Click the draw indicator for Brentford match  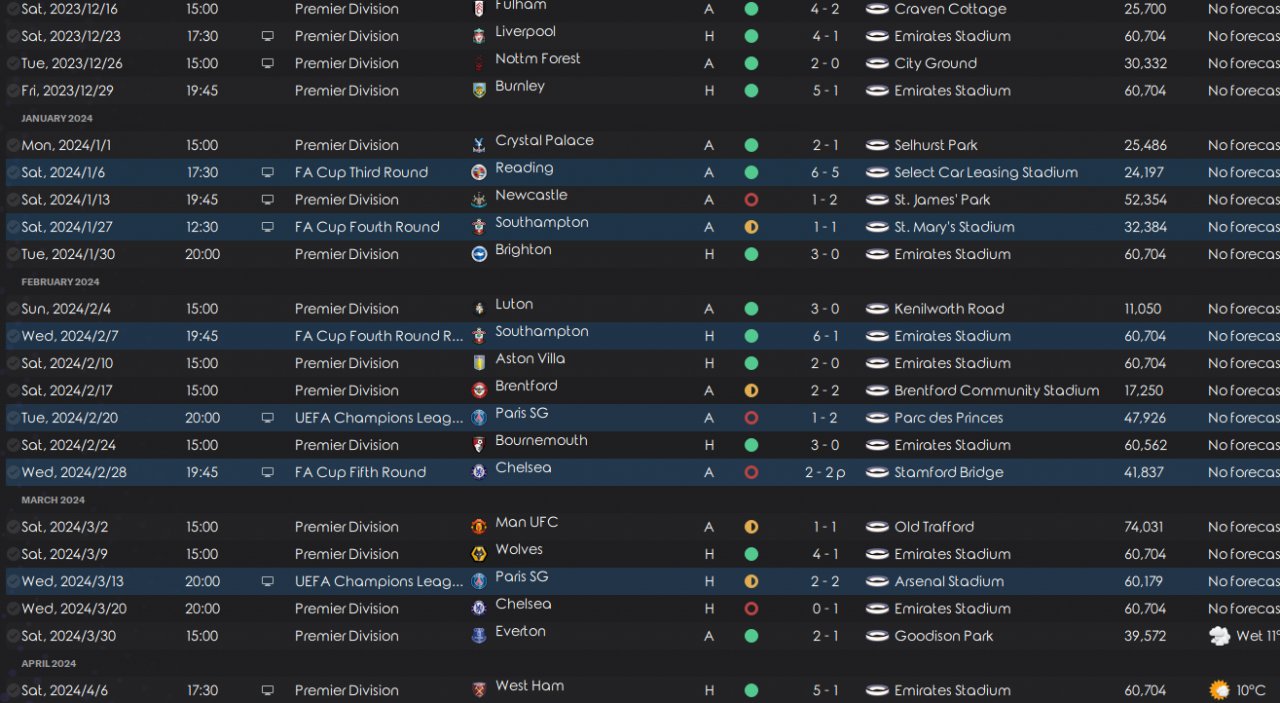pyautogui.click(x=751, y=391)
